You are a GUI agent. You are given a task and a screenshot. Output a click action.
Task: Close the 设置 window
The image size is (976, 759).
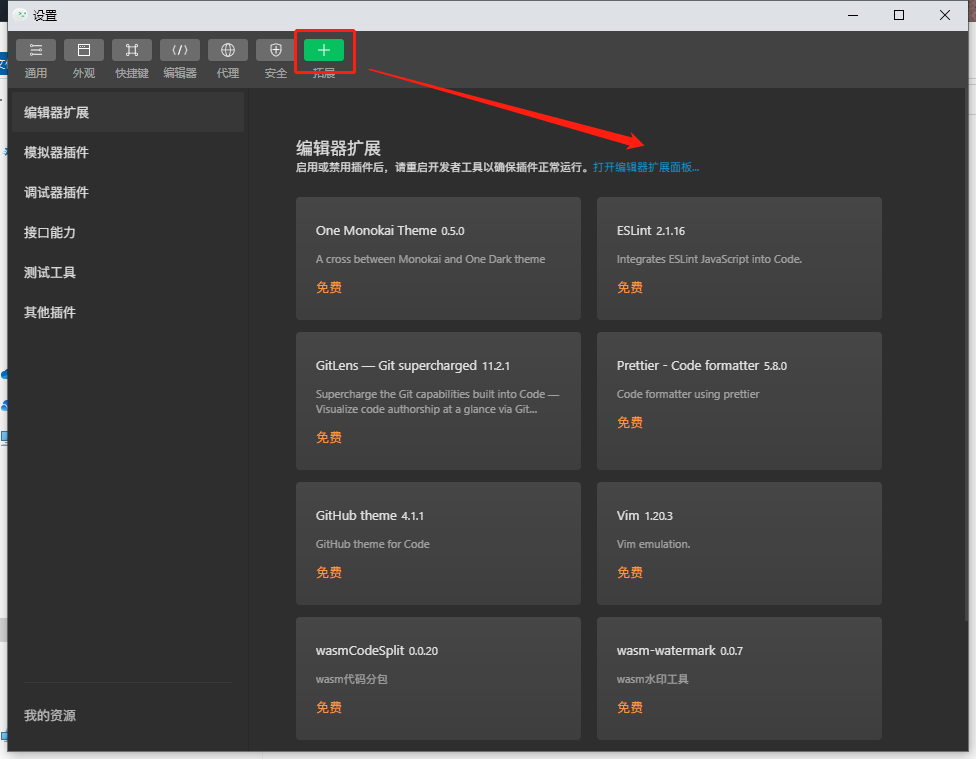tap(945, 15)
